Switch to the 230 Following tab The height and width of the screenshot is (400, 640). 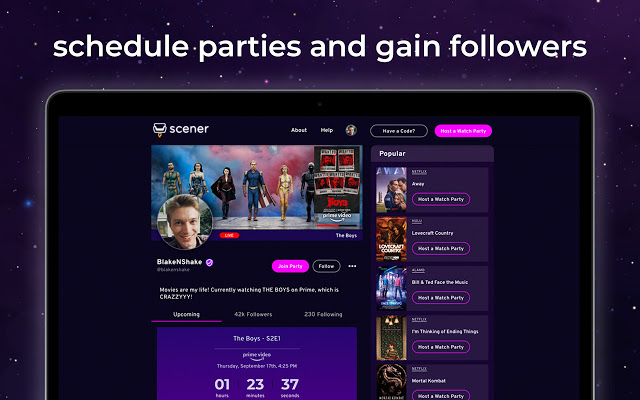tap(323, 314)
